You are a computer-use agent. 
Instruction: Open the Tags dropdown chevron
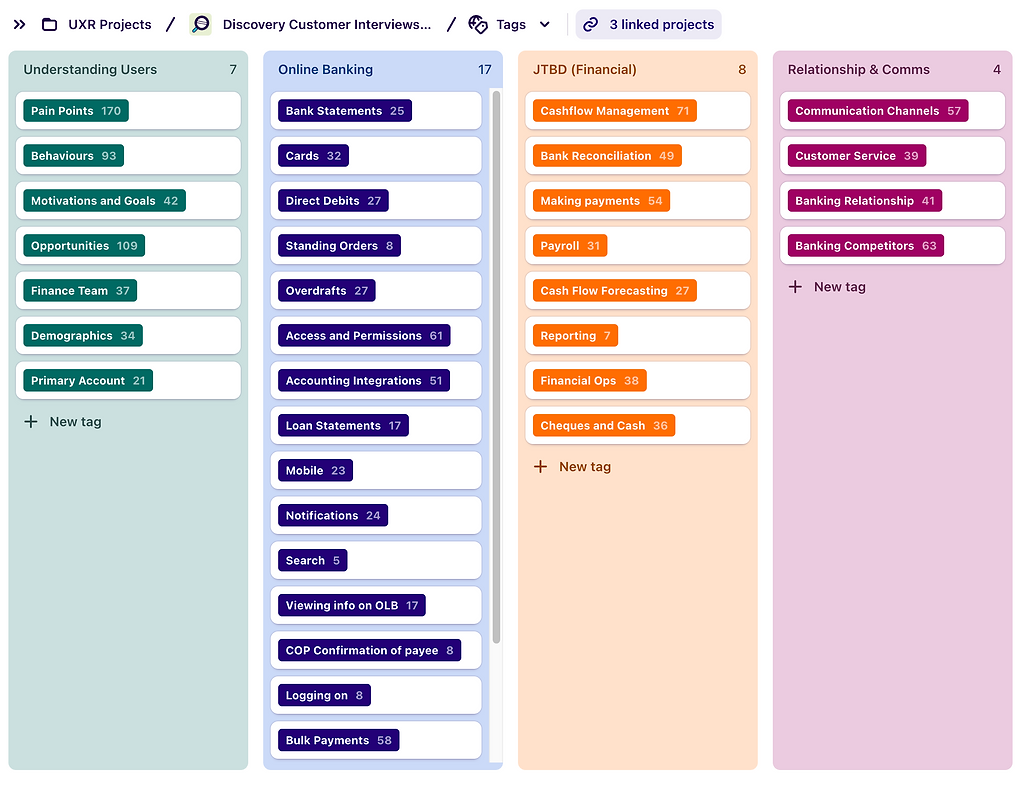click(x=545, y=24)
